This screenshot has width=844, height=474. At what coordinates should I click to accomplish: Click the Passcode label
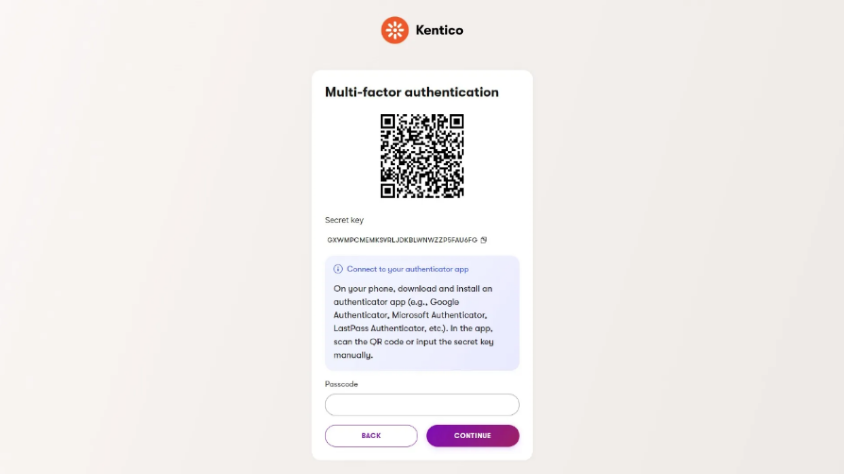[341, 384]
